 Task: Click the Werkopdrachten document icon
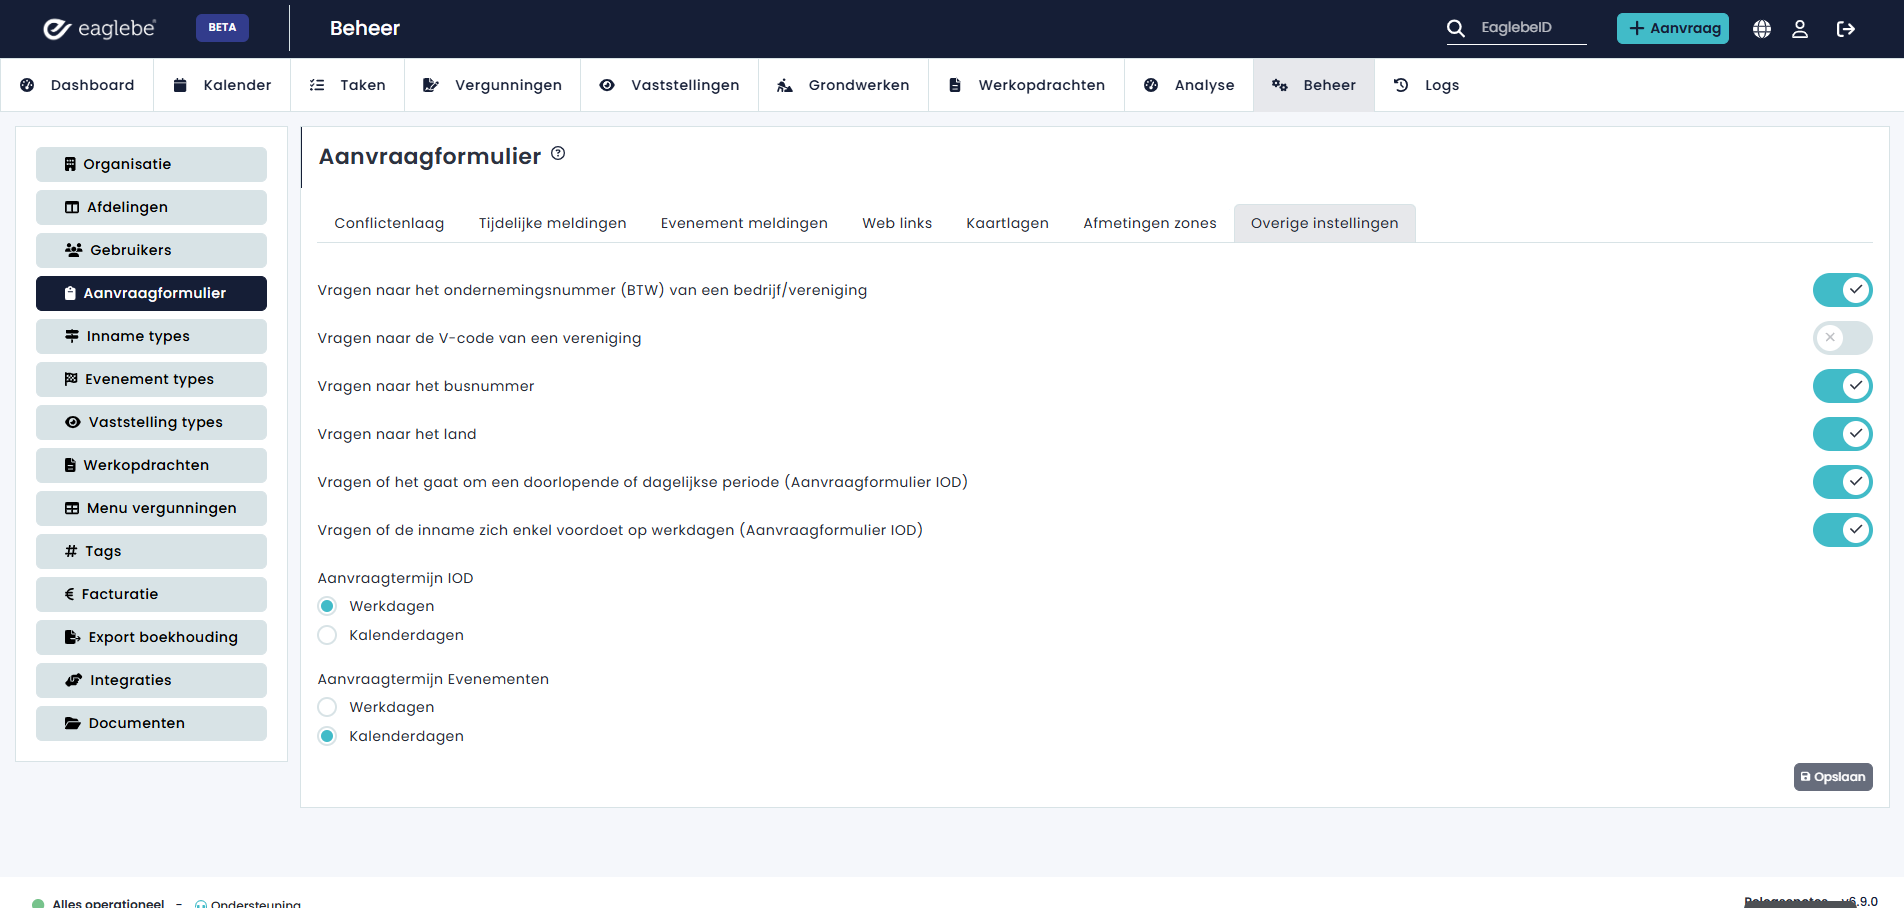(955, 85)
